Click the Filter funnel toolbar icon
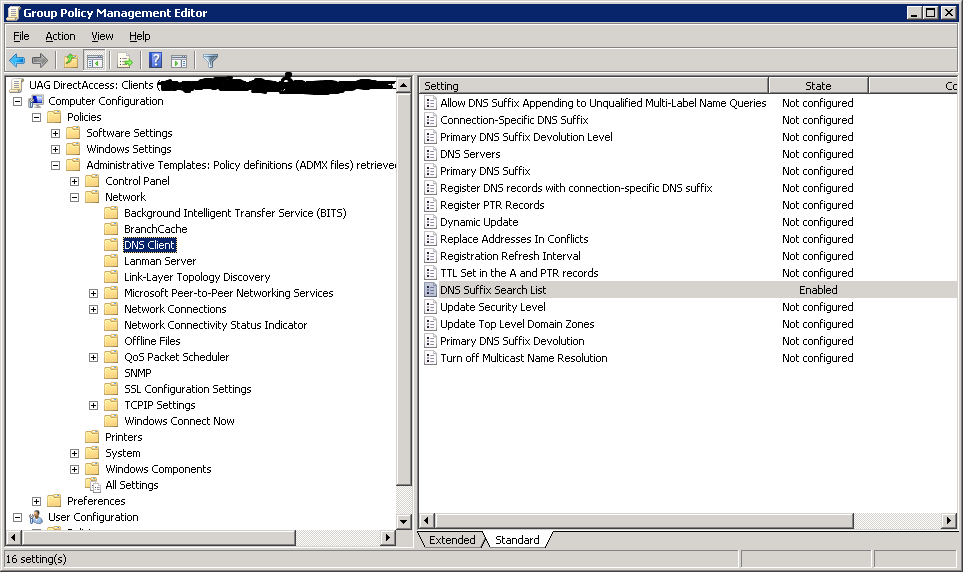The image size is (963, 572). click(211, 60)
